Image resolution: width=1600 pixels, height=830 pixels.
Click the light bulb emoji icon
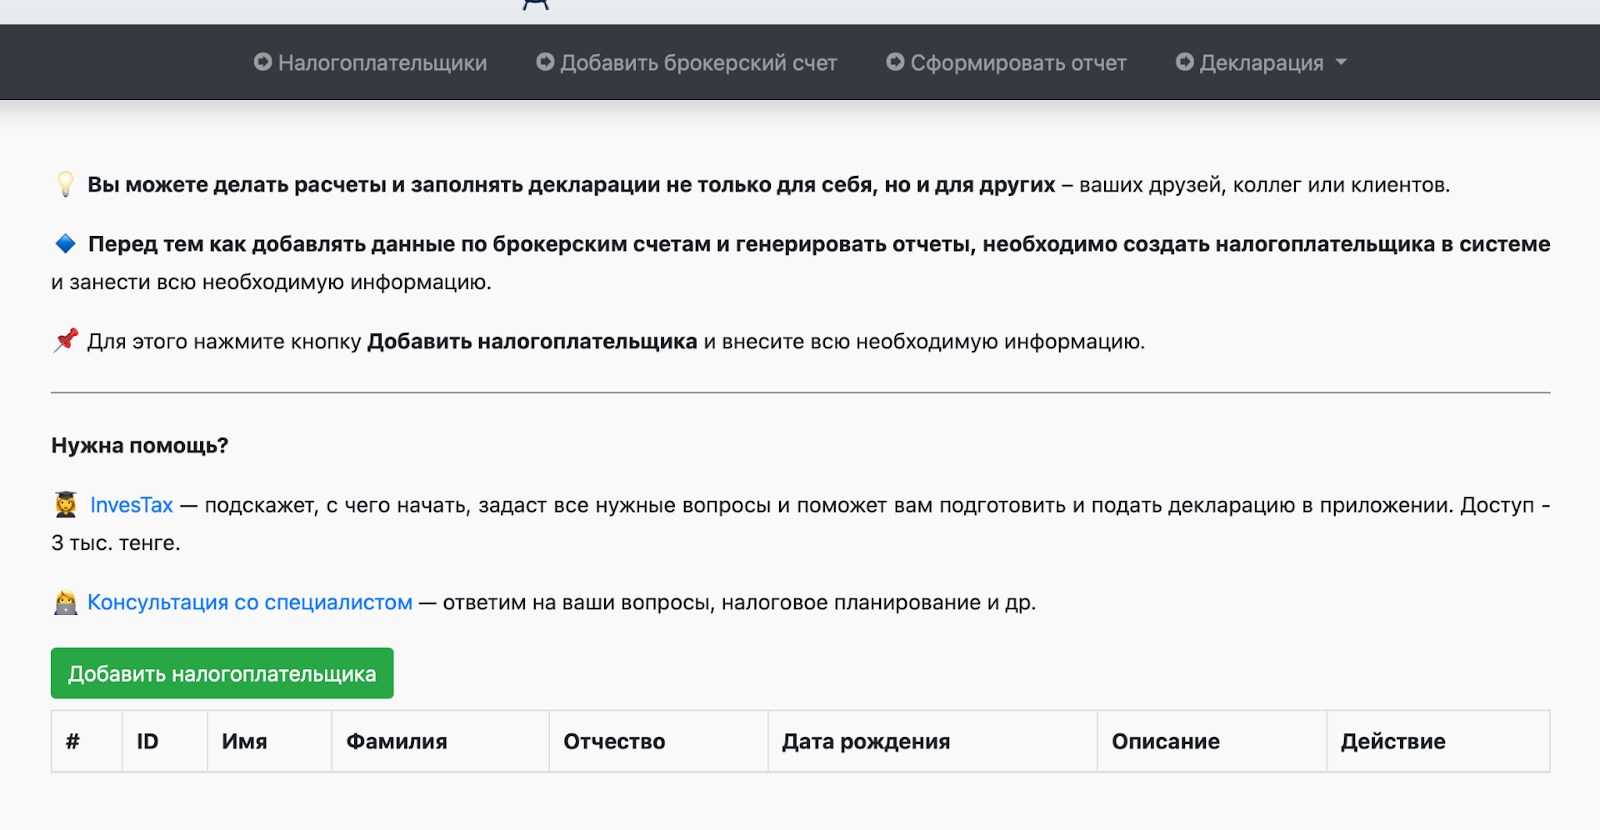[65, 184]
